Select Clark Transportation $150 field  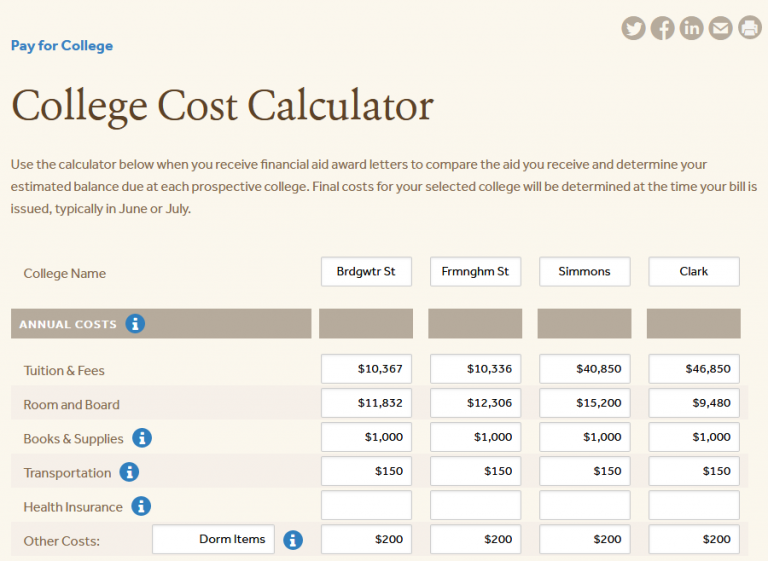click(x=694, y=471)
